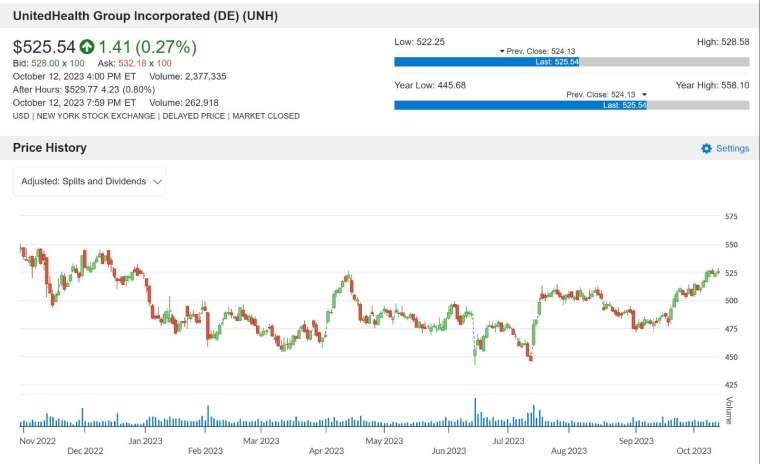Click the NEW YORK STOCK EXCHANGE text

click(x=96, y=116)
